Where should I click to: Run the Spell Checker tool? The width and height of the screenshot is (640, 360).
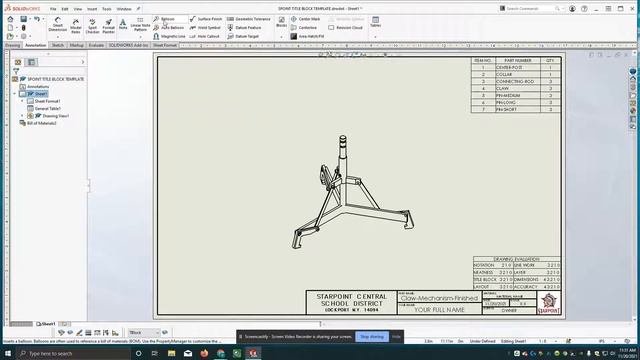tap(92, 26)
